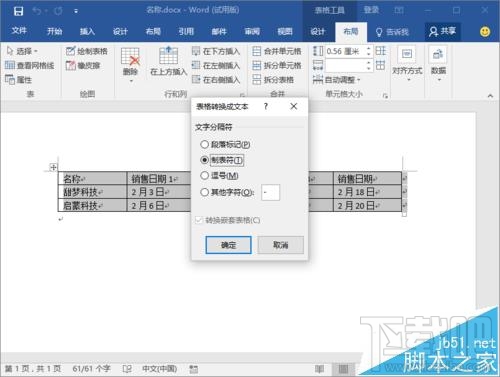Select the 逗号(M) radio option
This screenshot has width=500, height=377.
tap(219, 175)
